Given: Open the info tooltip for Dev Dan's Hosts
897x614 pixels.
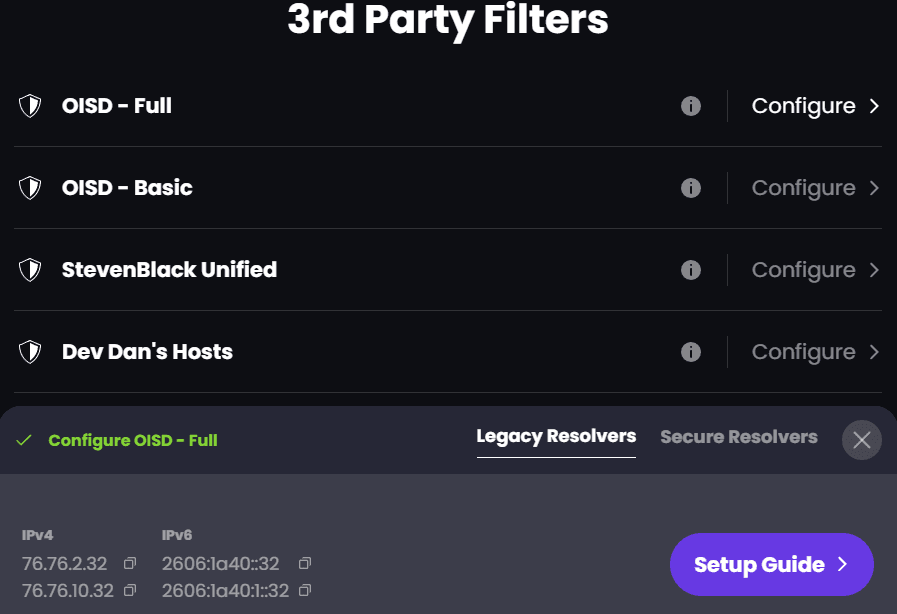Looking at the screenshot, I should click(x=690, y=352).
